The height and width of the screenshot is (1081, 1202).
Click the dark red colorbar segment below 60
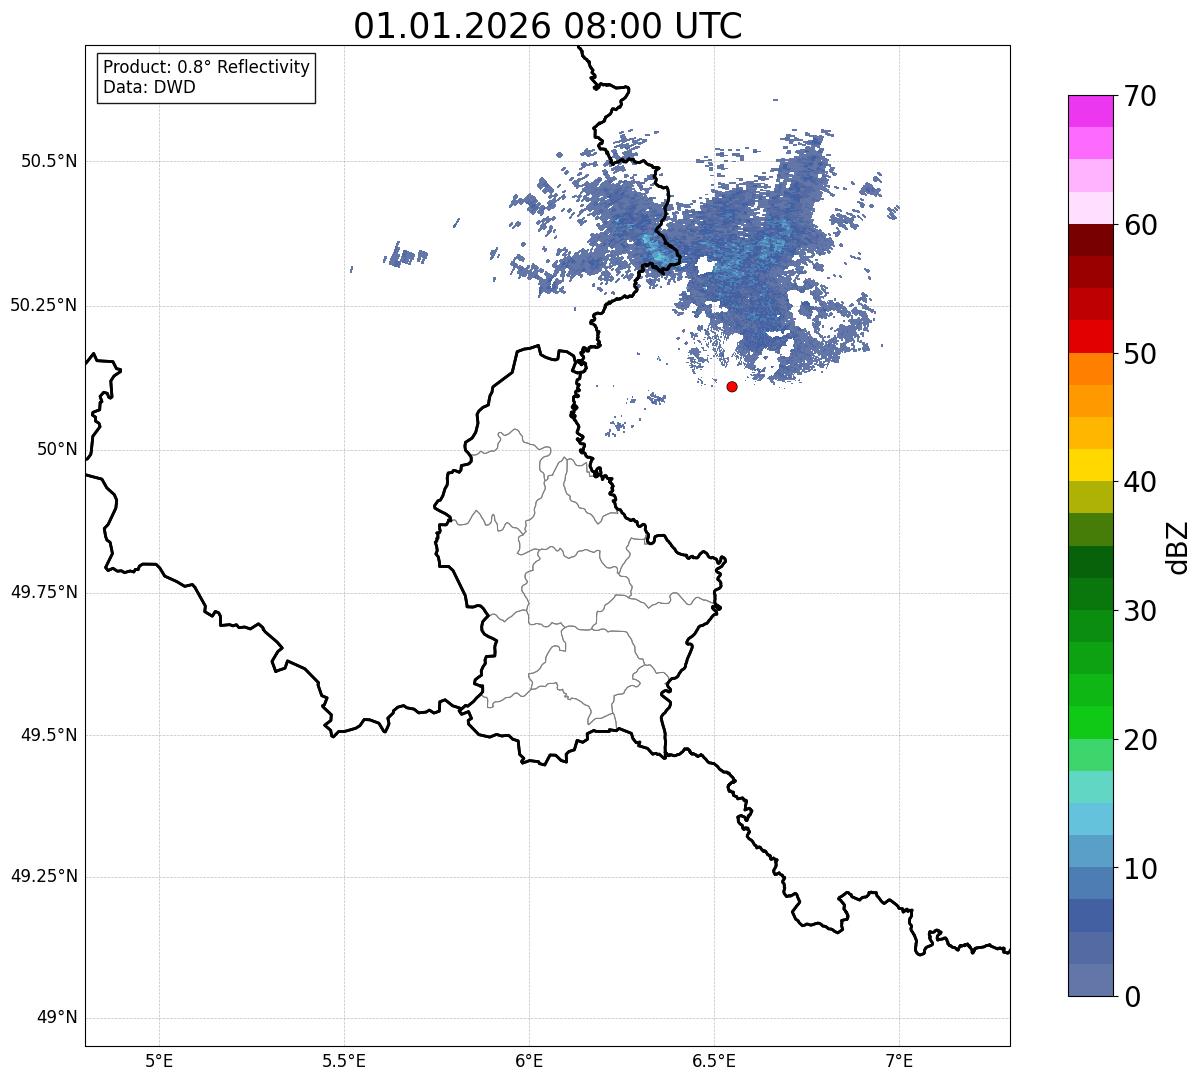click(1091, 240)
